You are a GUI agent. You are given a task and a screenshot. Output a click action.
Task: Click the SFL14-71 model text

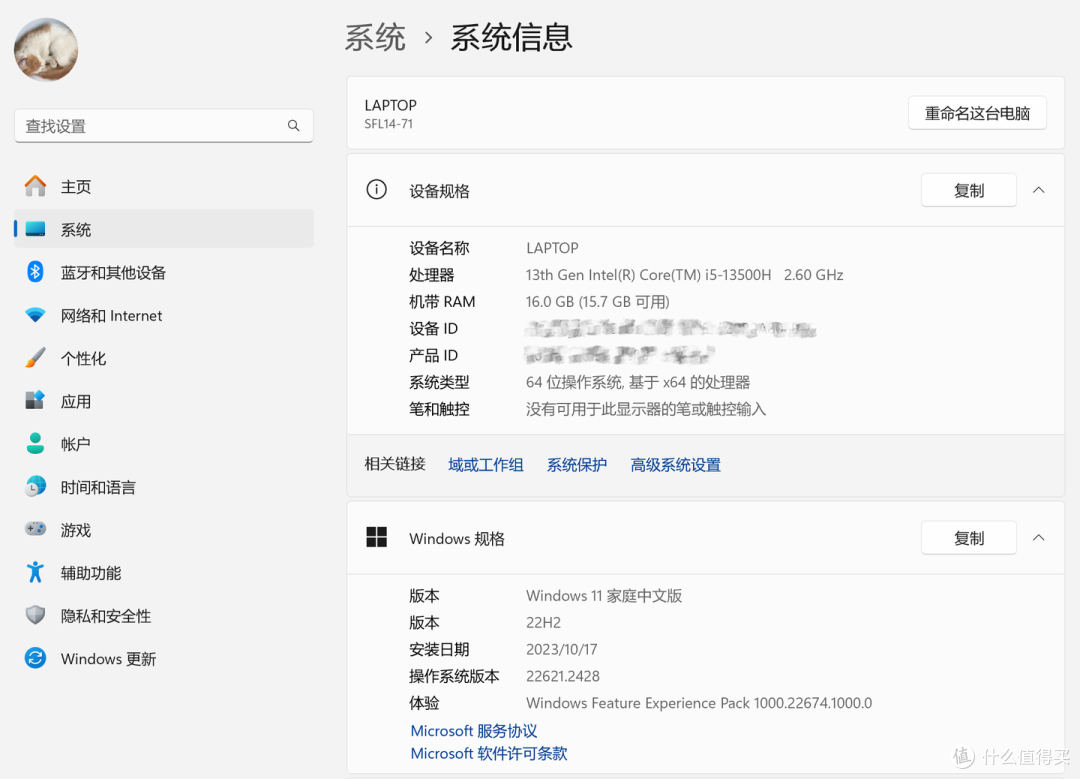coord(388,124)
